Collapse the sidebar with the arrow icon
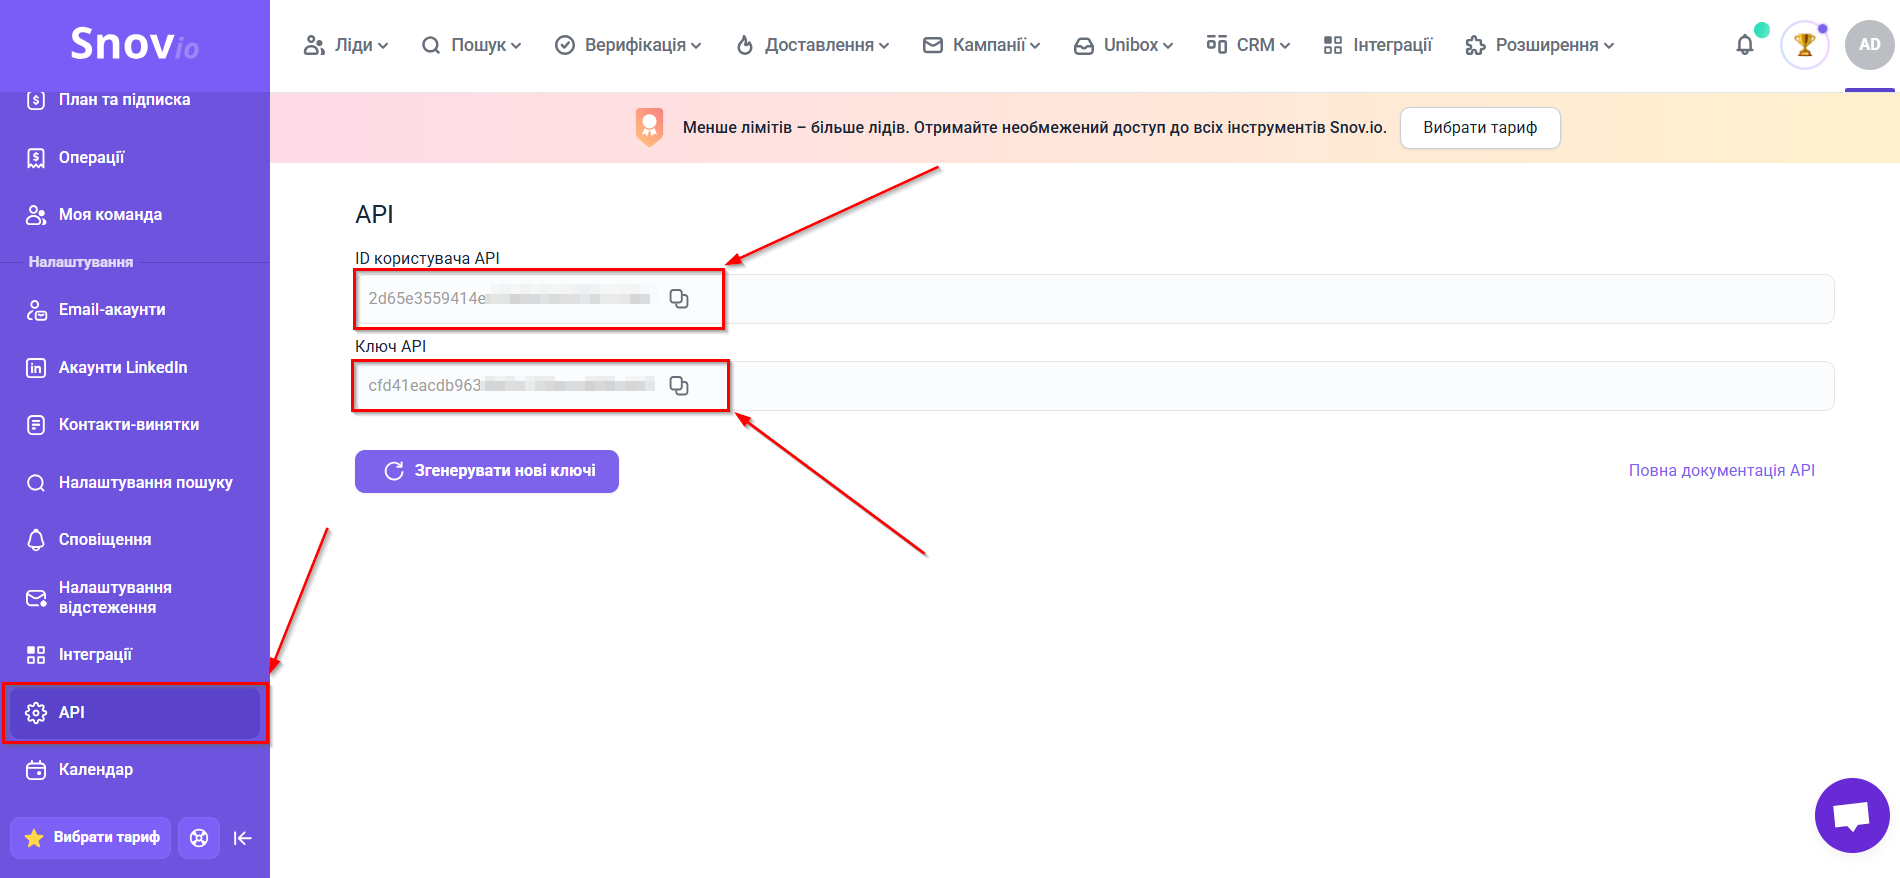 242,838
